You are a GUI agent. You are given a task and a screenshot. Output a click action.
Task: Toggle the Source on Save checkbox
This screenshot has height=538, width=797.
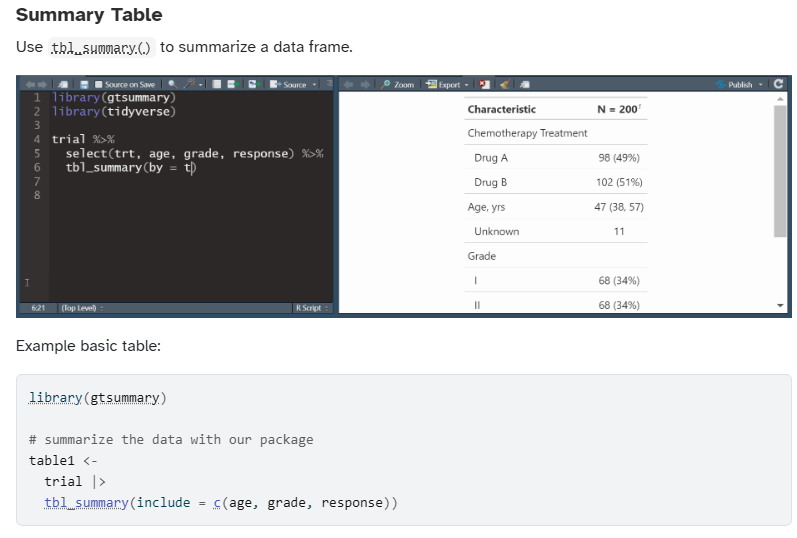pos(100,85)
